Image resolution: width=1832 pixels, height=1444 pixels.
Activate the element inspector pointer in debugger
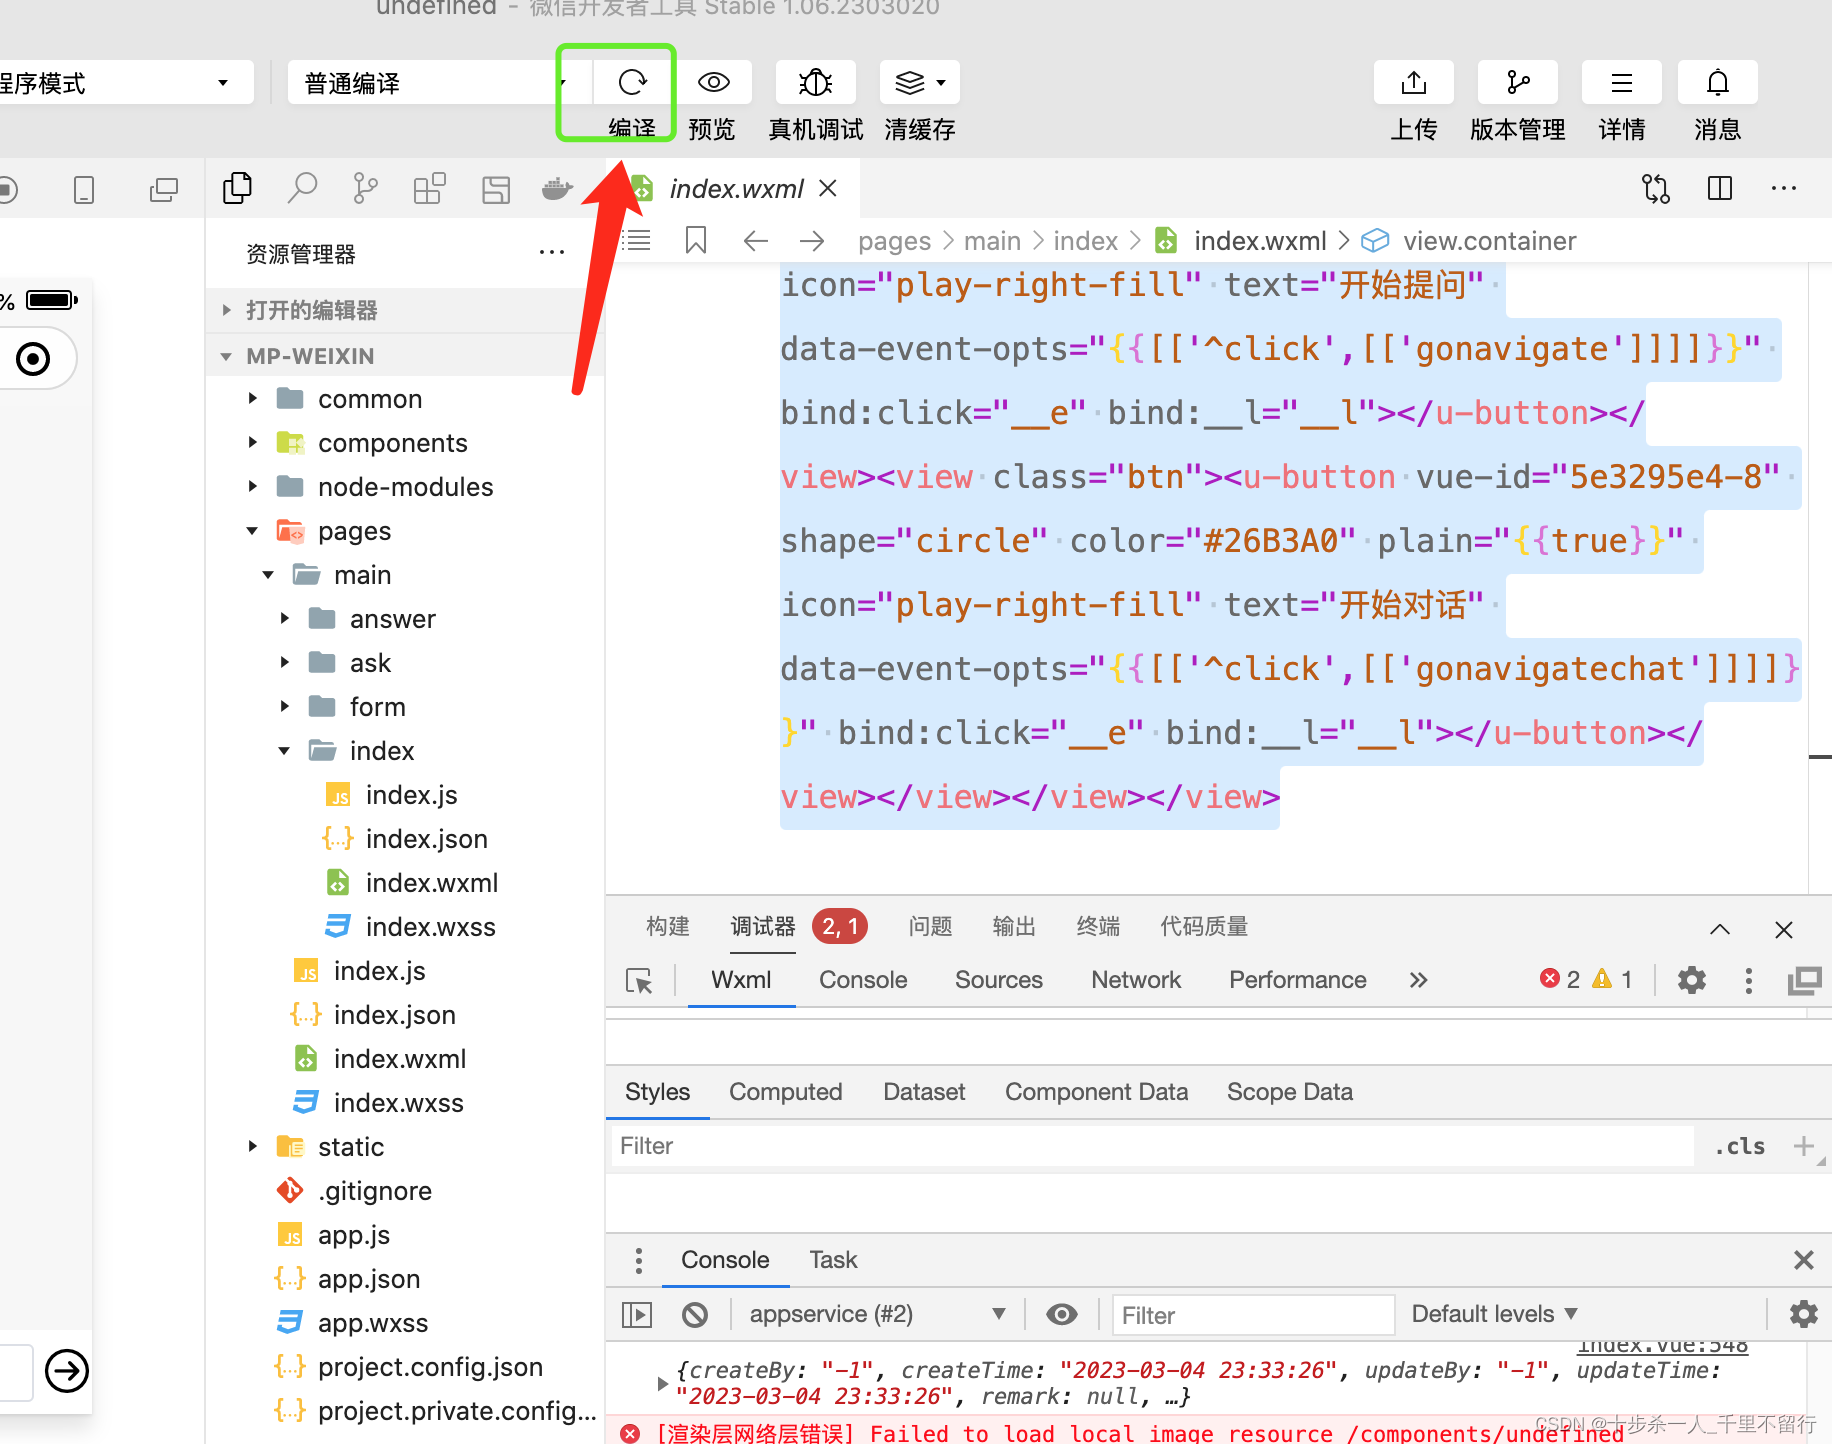(x=641, y=980)
